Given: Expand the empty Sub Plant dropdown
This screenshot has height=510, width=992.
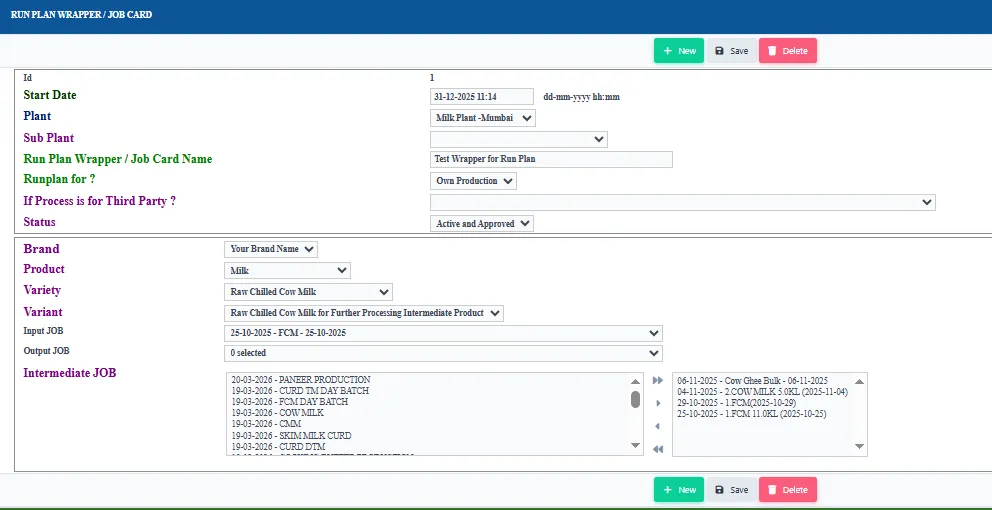Looking at the screenshot, I should click(x=519, y=139).
